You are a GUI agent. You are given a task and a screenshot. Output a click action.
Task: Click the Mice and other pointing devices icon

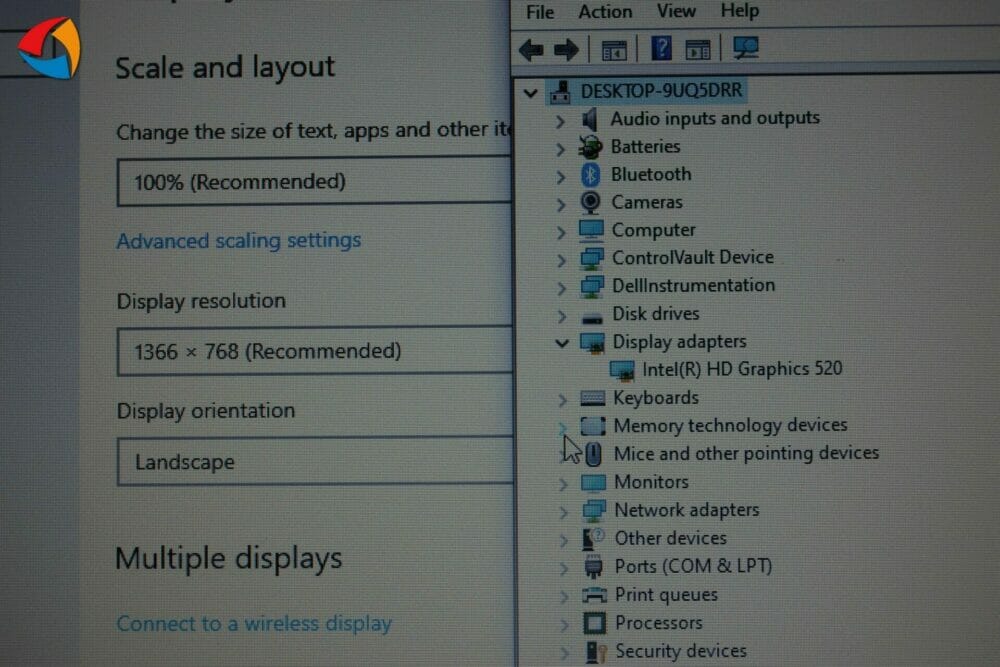(x=593, y=454)
